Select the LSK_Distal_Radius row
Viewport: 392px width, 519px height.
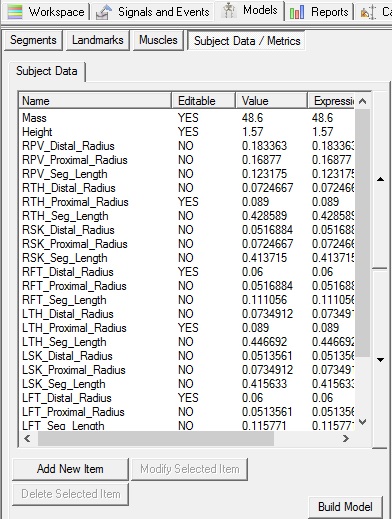(x=187, y=356)
